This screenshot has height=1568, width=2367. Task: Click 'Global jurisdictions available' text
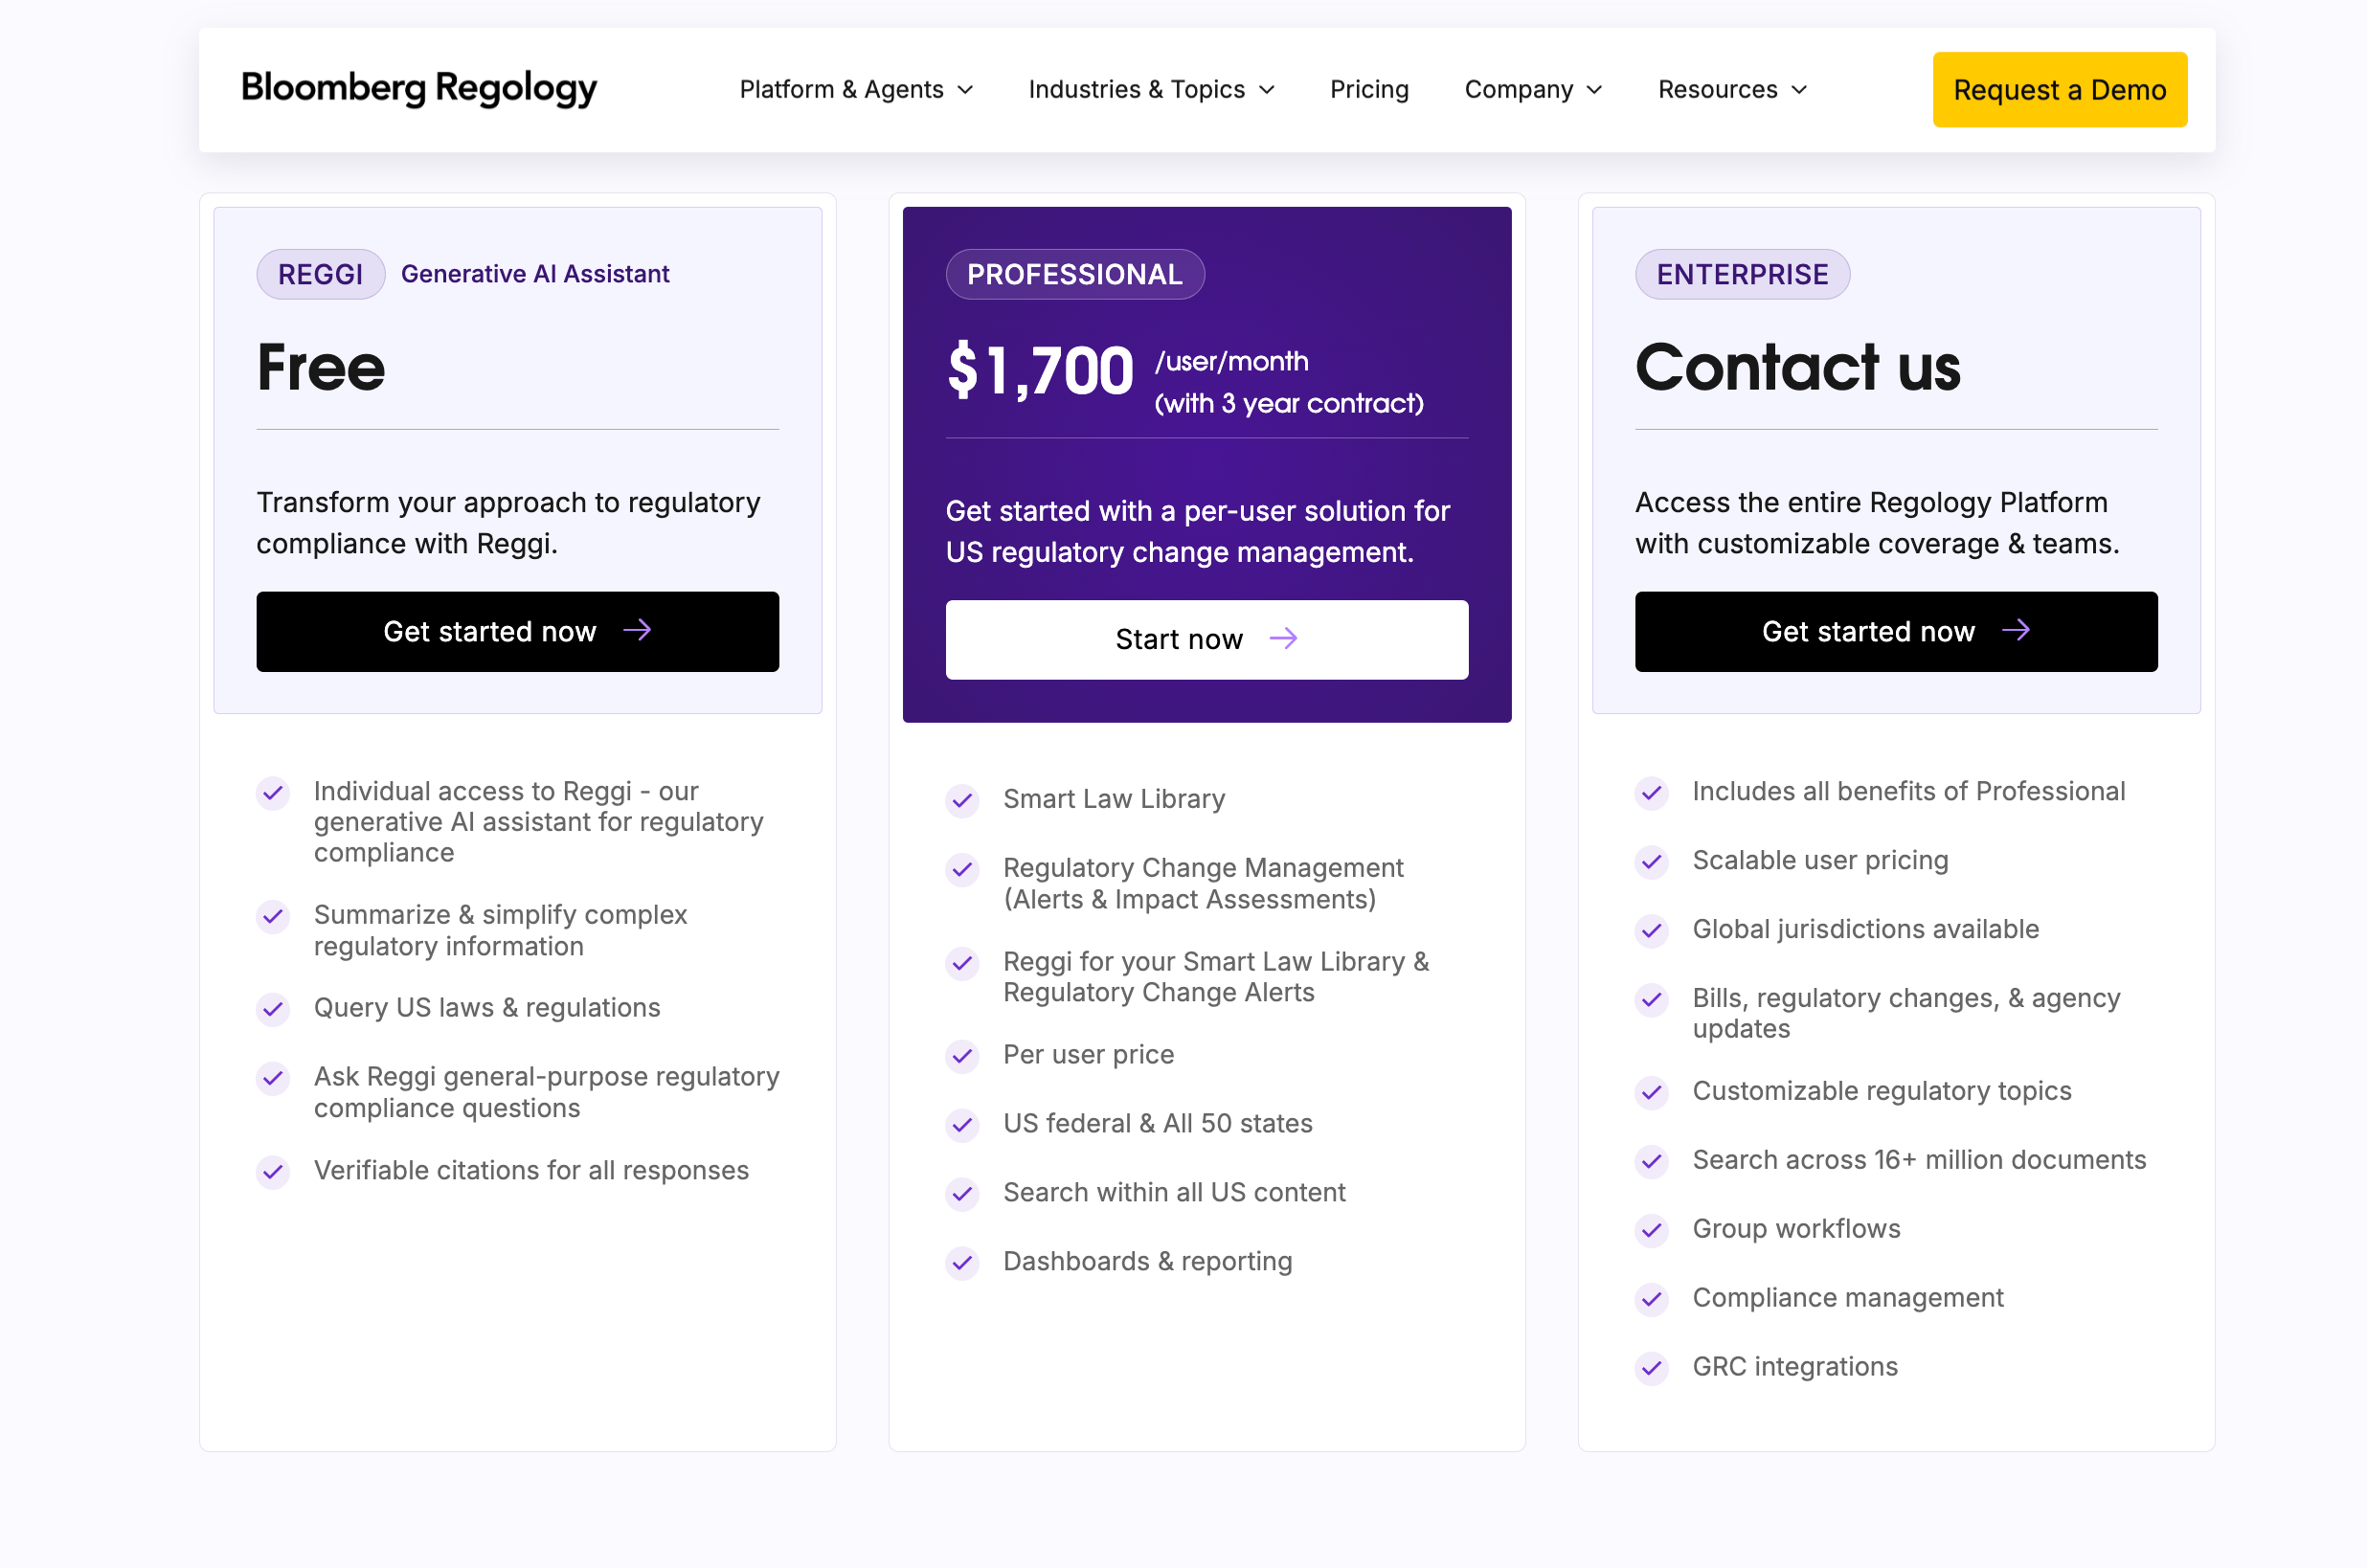coord(1865,929)
